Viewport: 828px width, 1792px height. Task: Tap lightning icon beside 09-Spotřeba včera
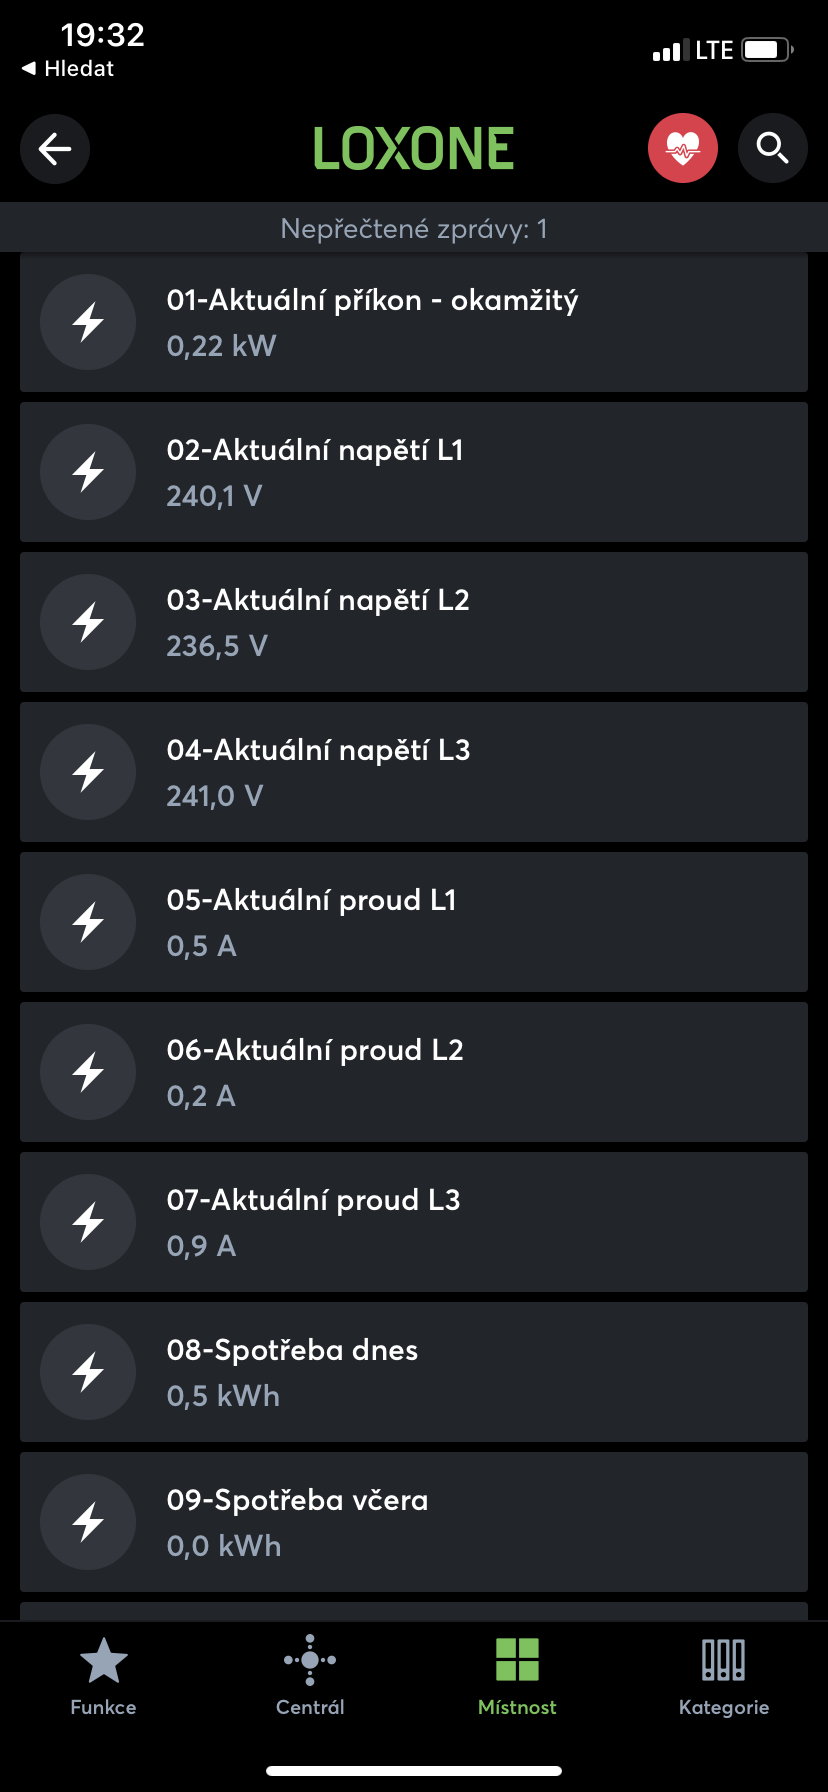(x=88, y=1522)
